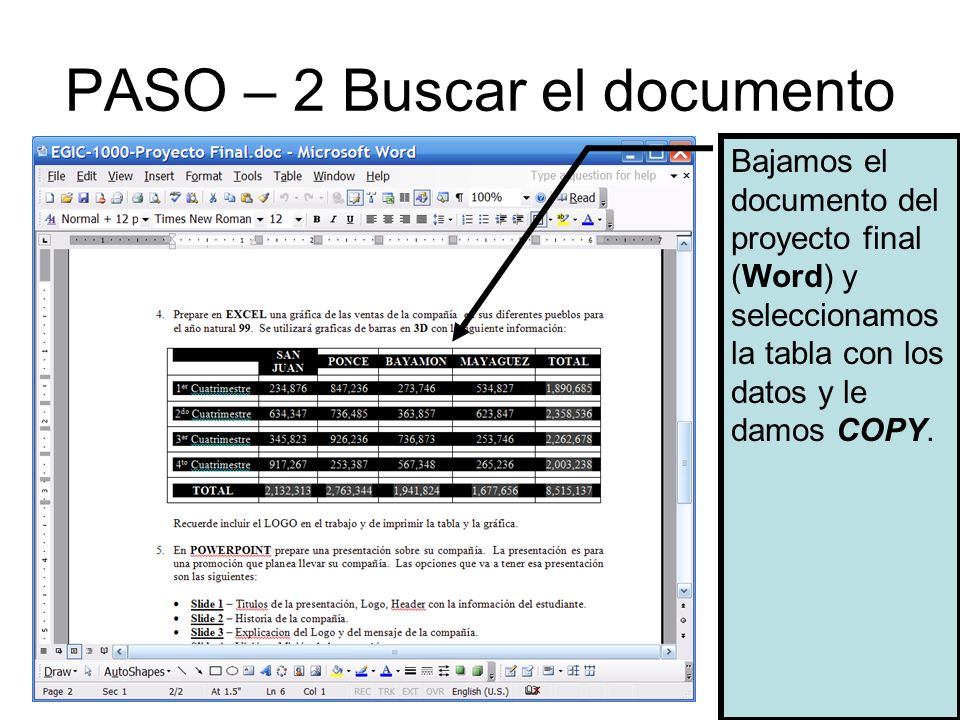Switch to Normal view button
960x720 pixels.
click(x=43, y=651)
